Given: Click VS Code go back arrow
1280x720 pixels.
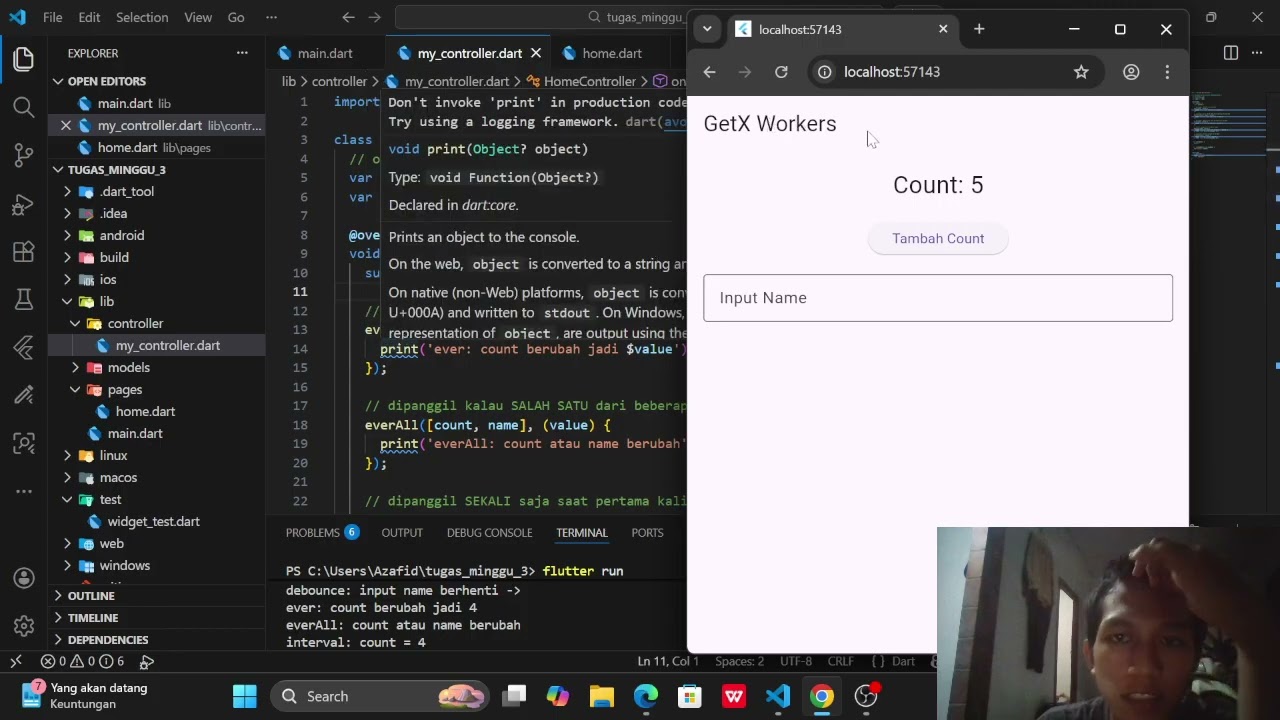Looking at the screenshot, I should click(348, 17).
